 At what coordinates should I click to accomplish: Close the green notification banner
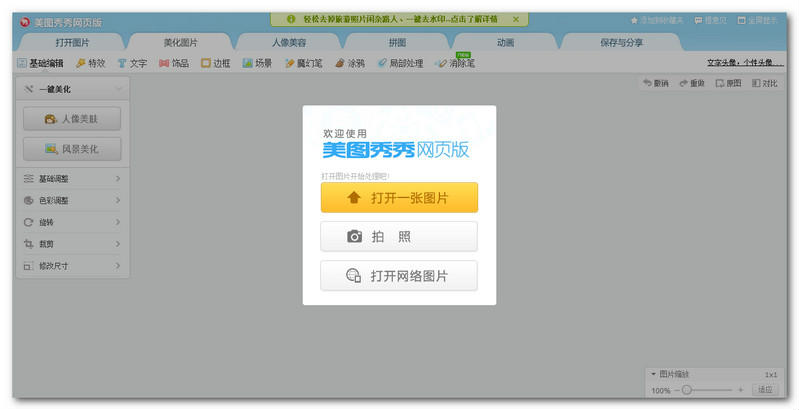(x=516, y=19)
